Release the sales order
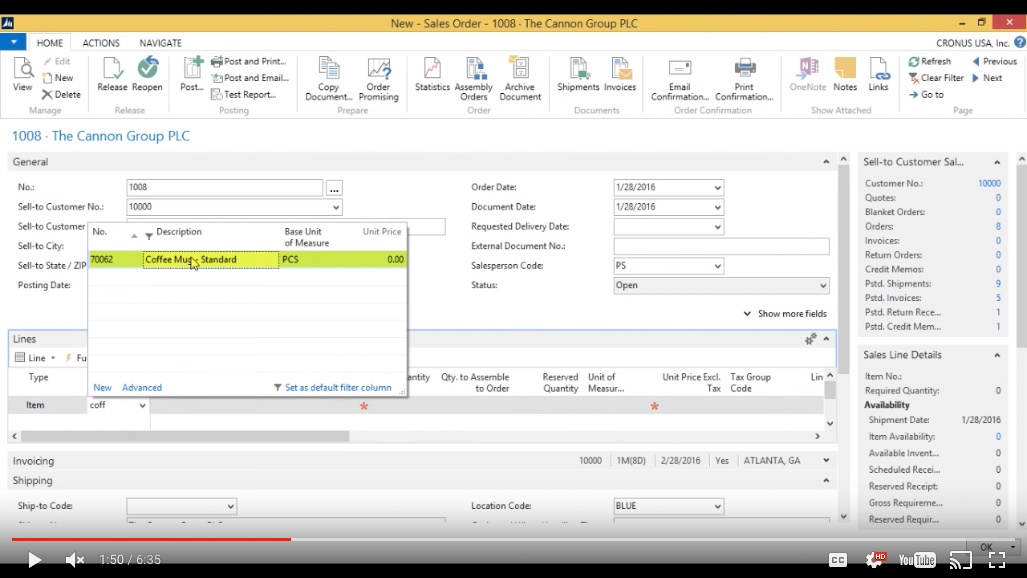 click(x=112, y=74)
